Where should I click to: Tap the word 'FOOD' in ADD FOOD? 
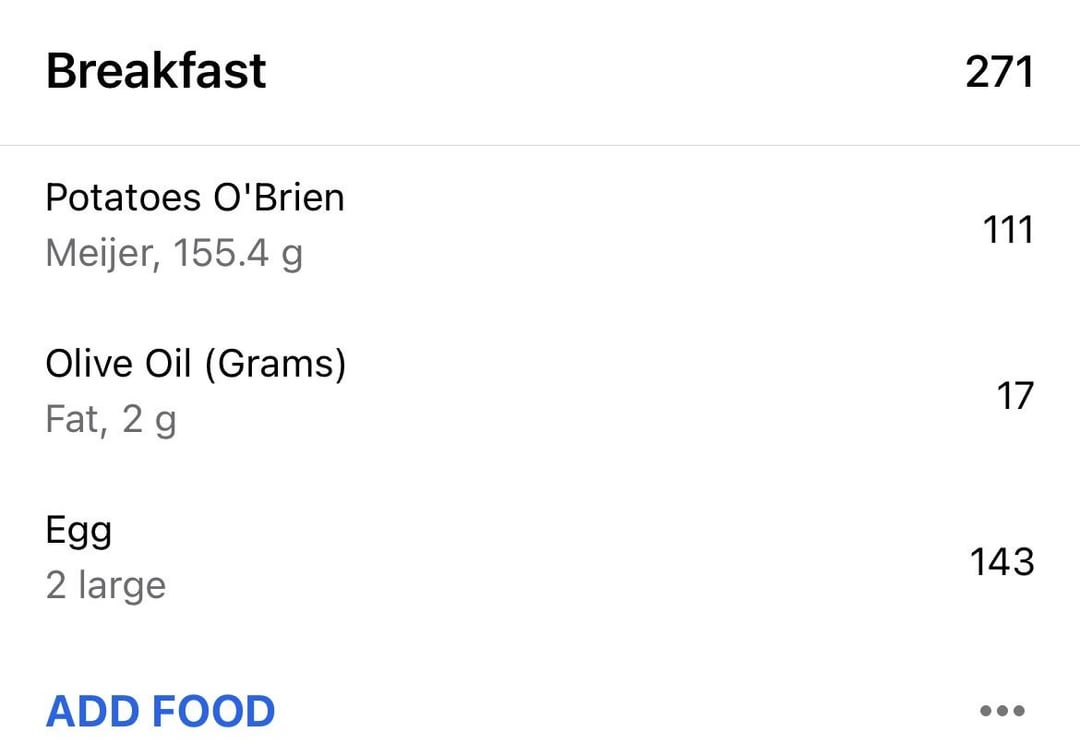(213, 711)
